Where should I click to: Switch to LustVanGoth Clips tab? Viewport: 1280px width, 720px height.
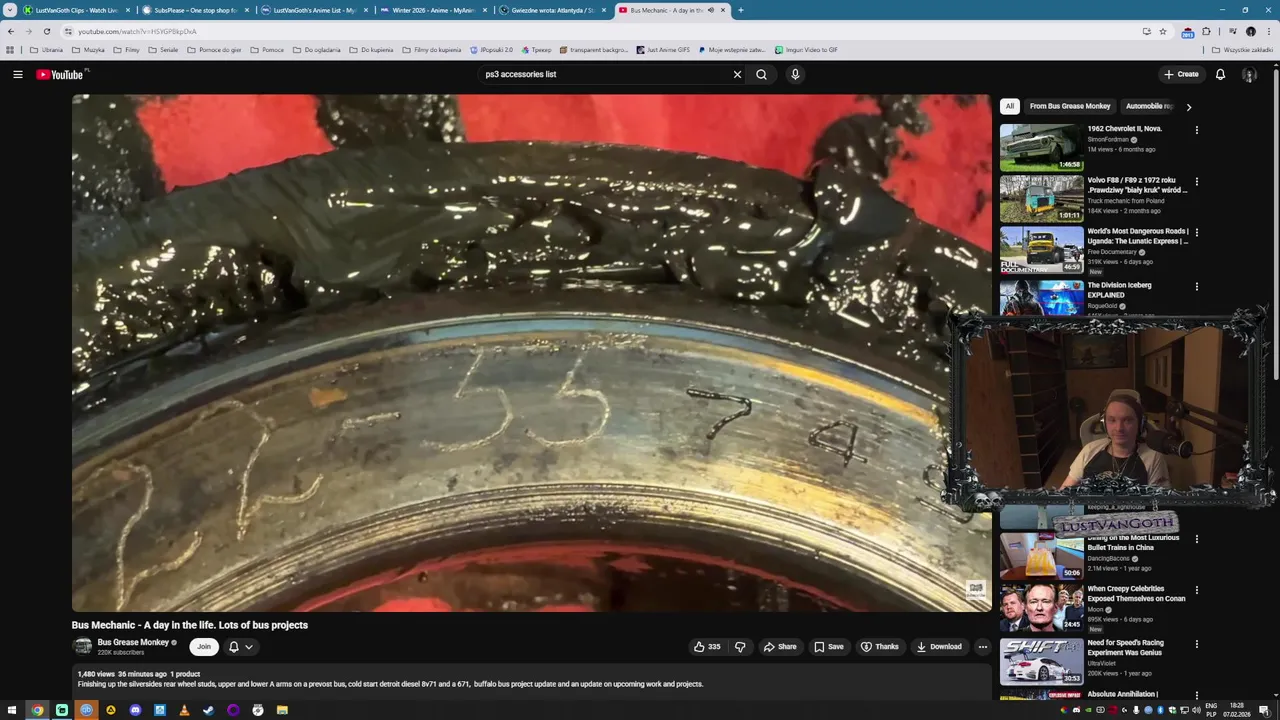[75, 10]
